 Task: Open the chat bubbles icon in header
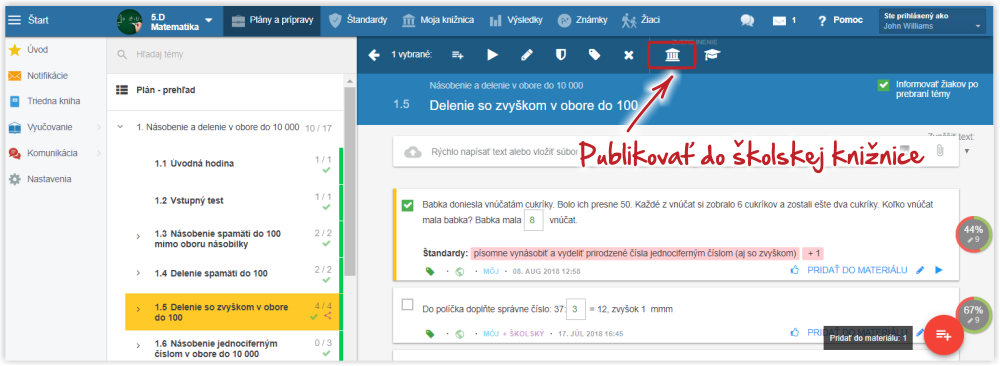(747, 20)
